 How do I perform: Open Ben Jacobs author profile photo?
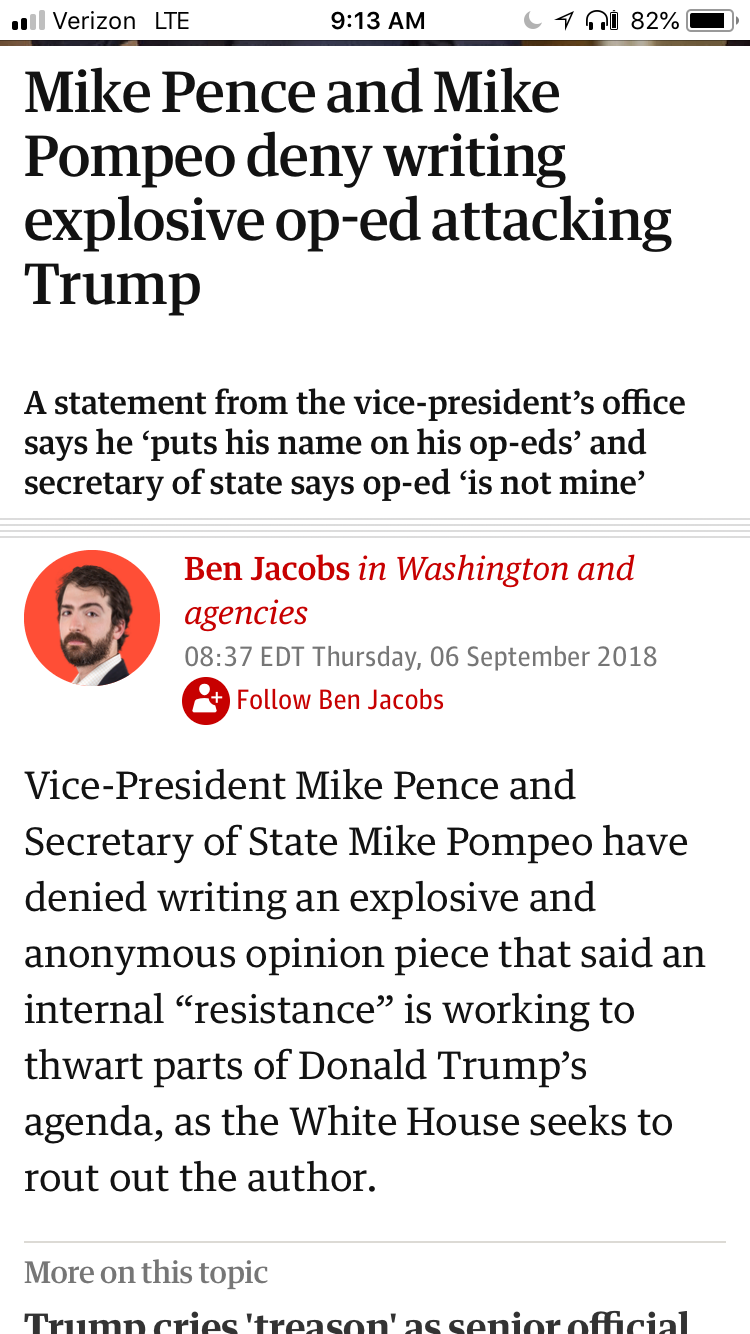click(x=92, y=618)
